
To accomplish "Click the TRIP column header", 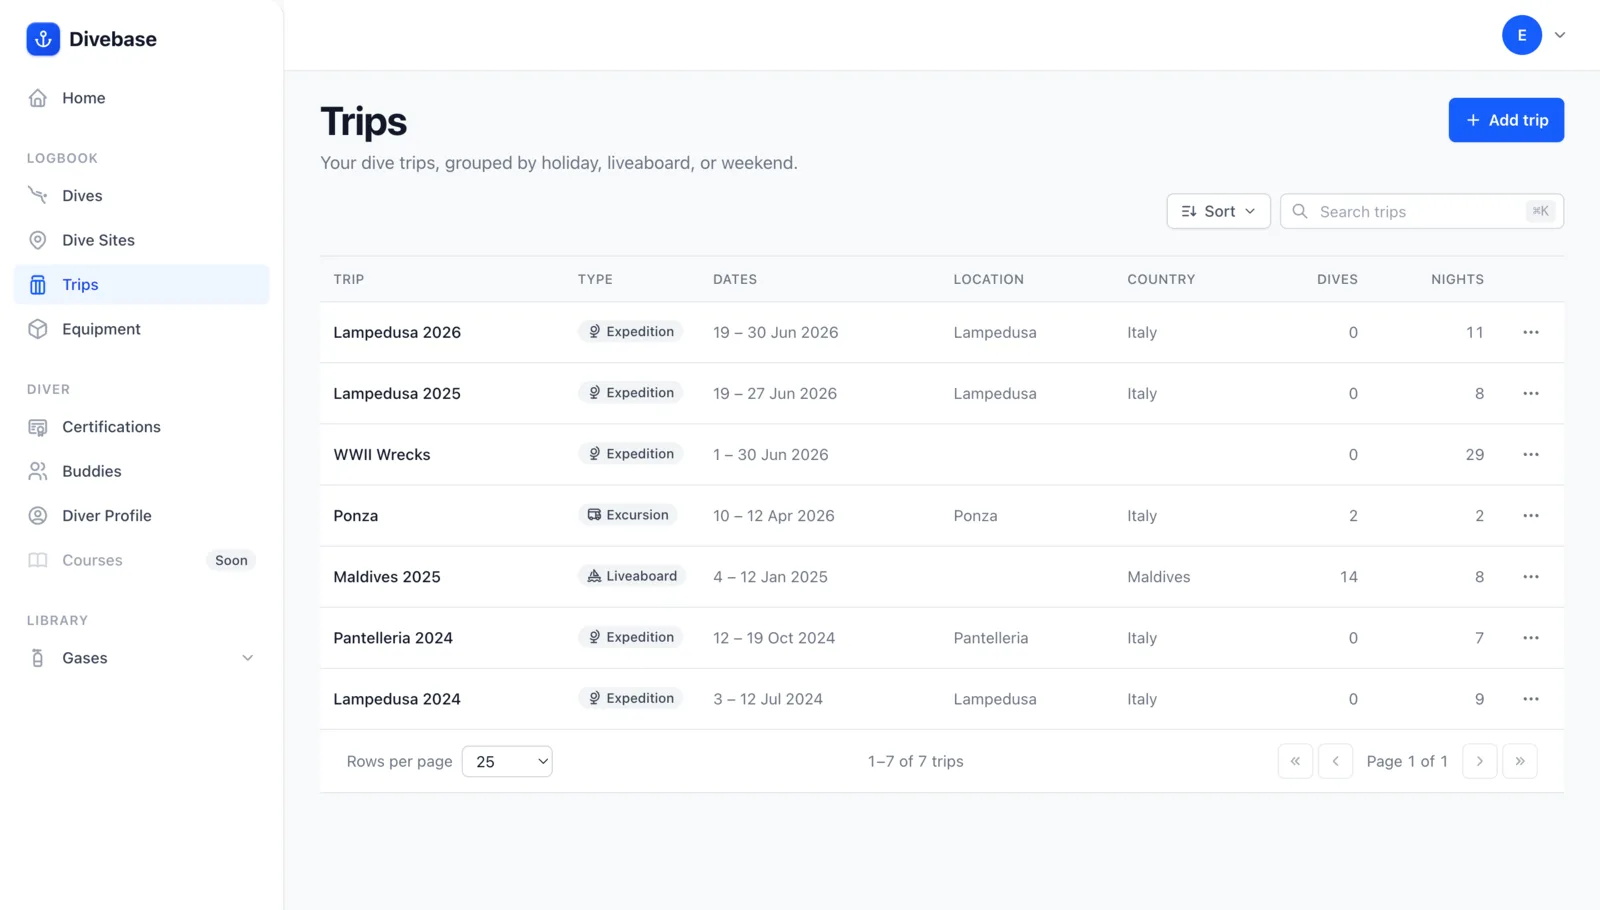I will click(349, 279).
